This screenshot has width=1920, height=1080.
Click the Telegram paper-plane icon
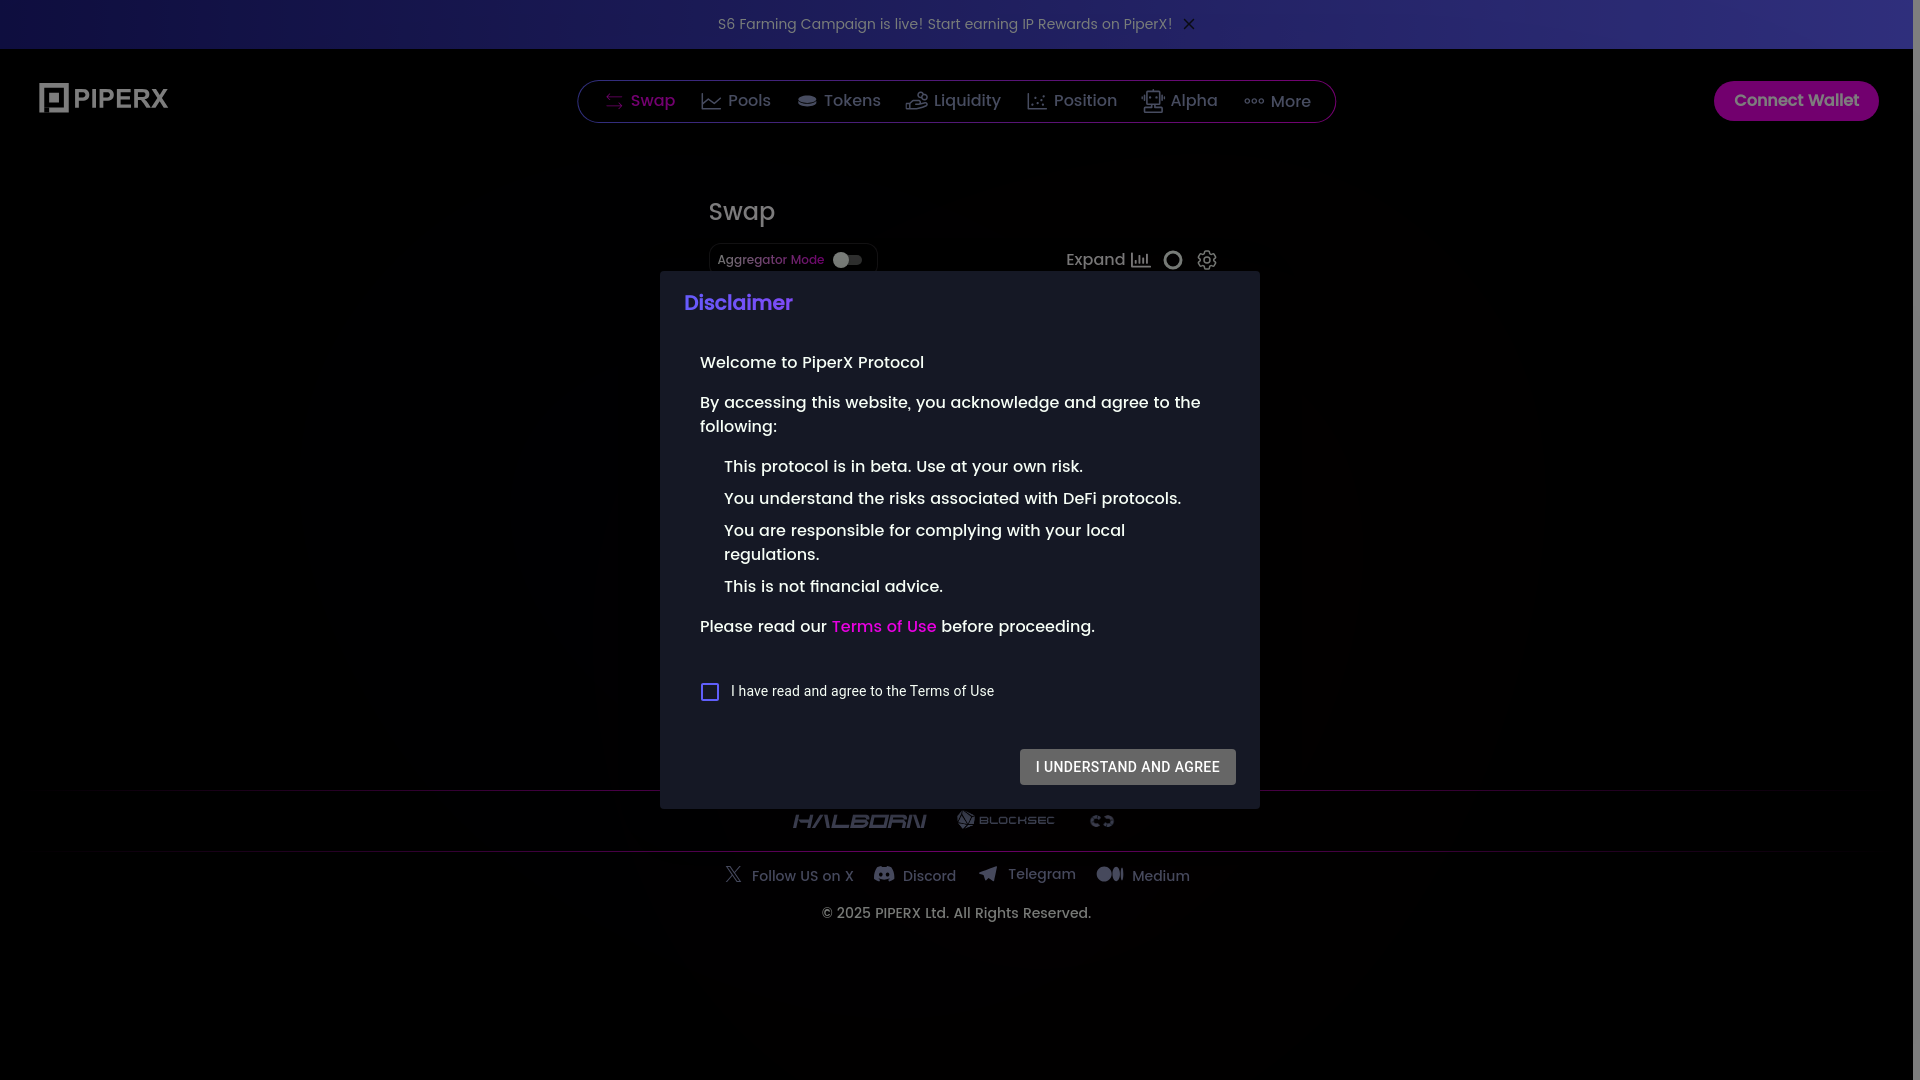coord(988,874)
